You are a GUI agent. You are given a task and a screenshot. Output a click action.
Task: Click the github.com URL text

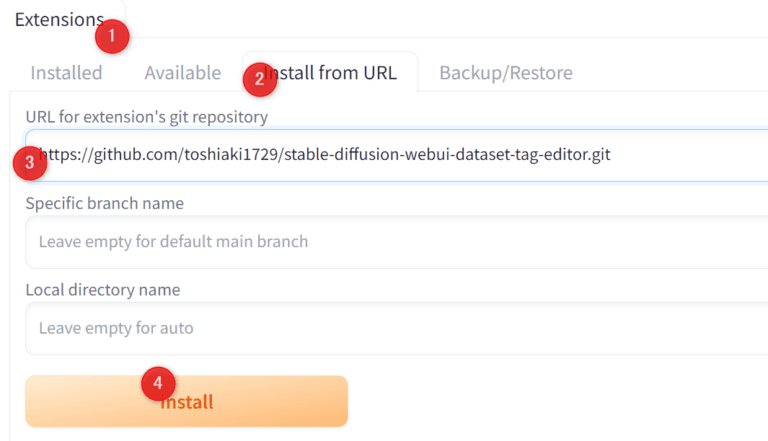click(330, 155)
